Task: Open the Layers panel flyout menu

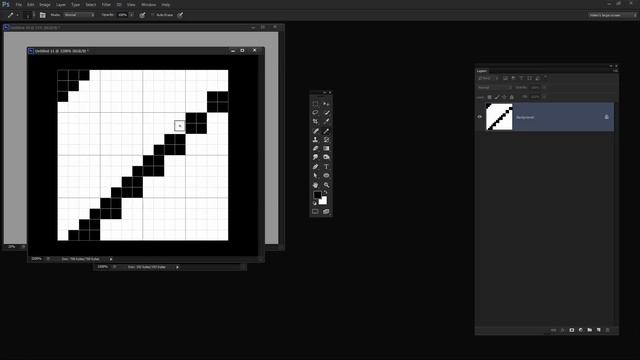Action: click(x=615, y=71)
